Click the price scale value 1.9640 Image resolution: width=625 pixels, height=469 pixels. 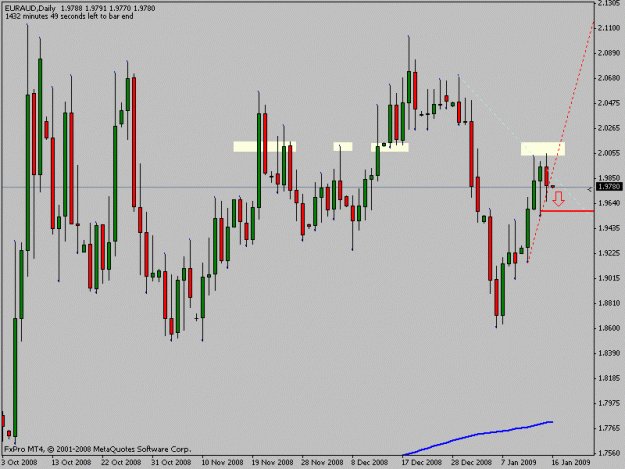tap(609, 203)
